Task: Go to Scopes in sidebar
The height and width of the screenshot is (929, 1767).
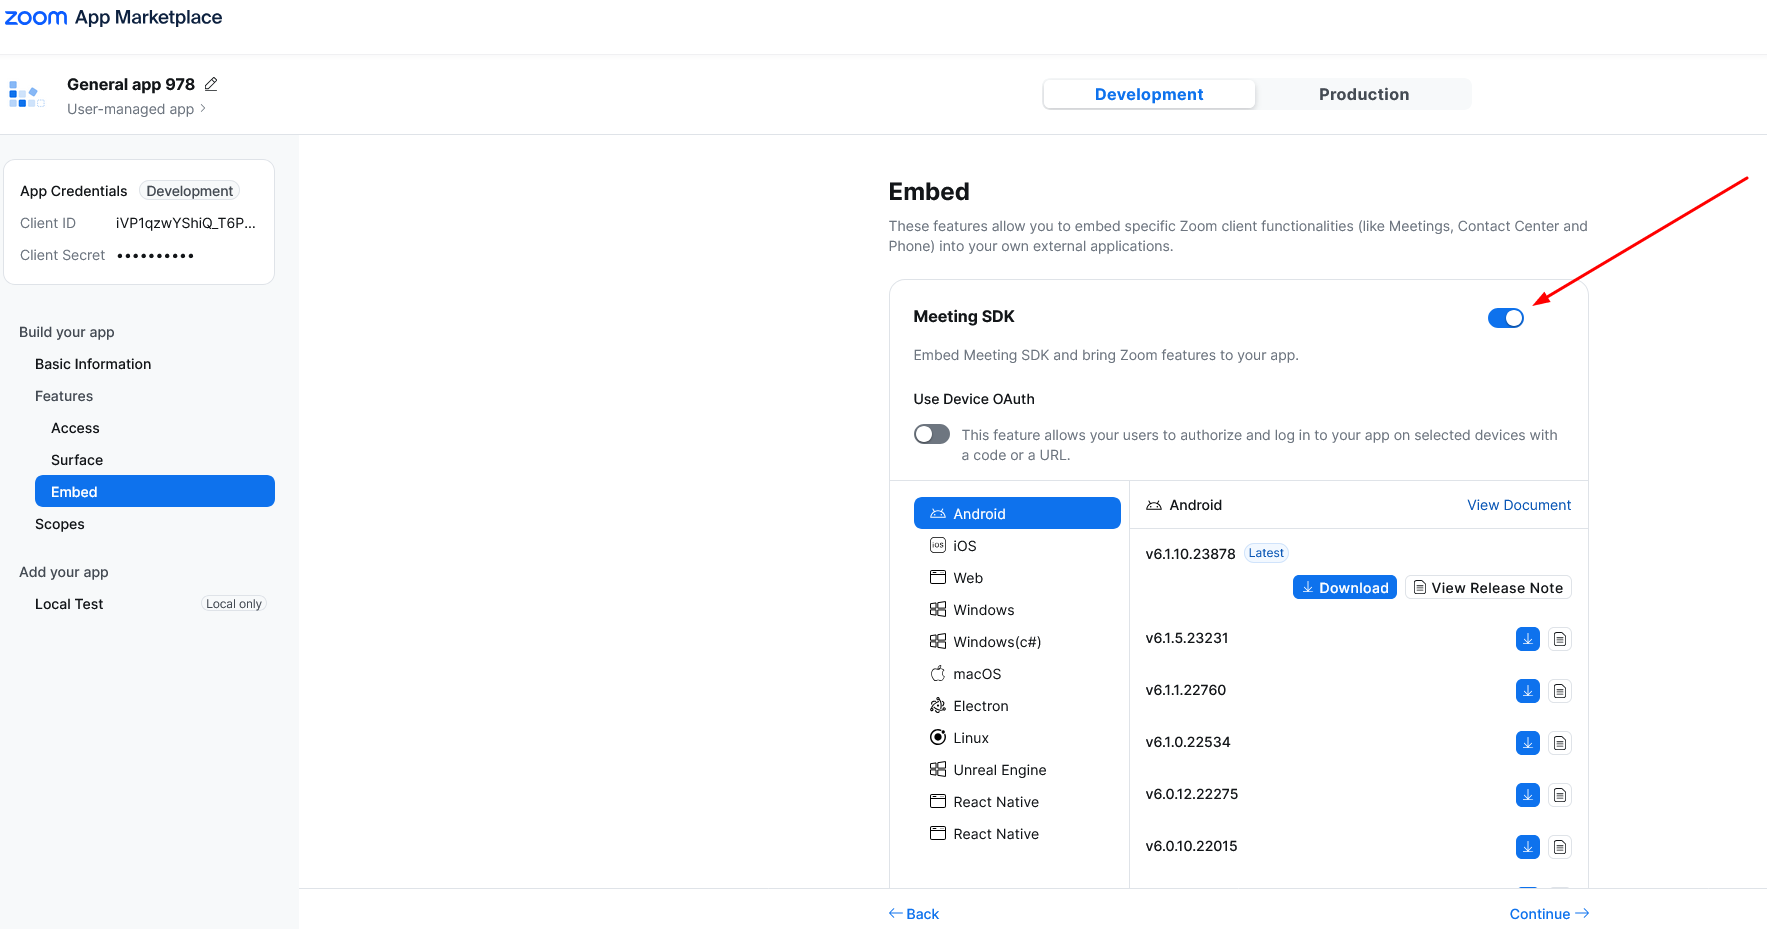Action: point(60,524)
